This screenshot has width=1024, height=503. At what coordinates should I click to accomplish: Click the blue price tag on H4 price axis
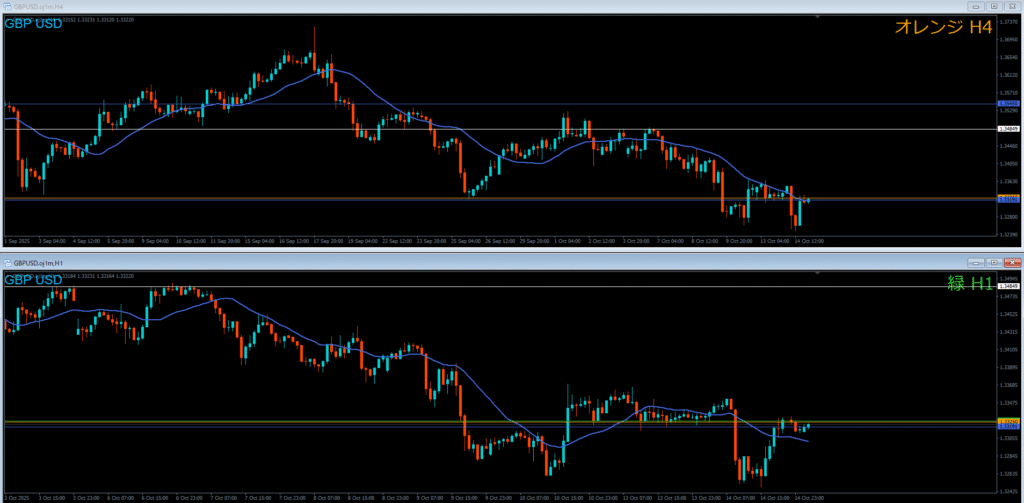click(1008, 103)
